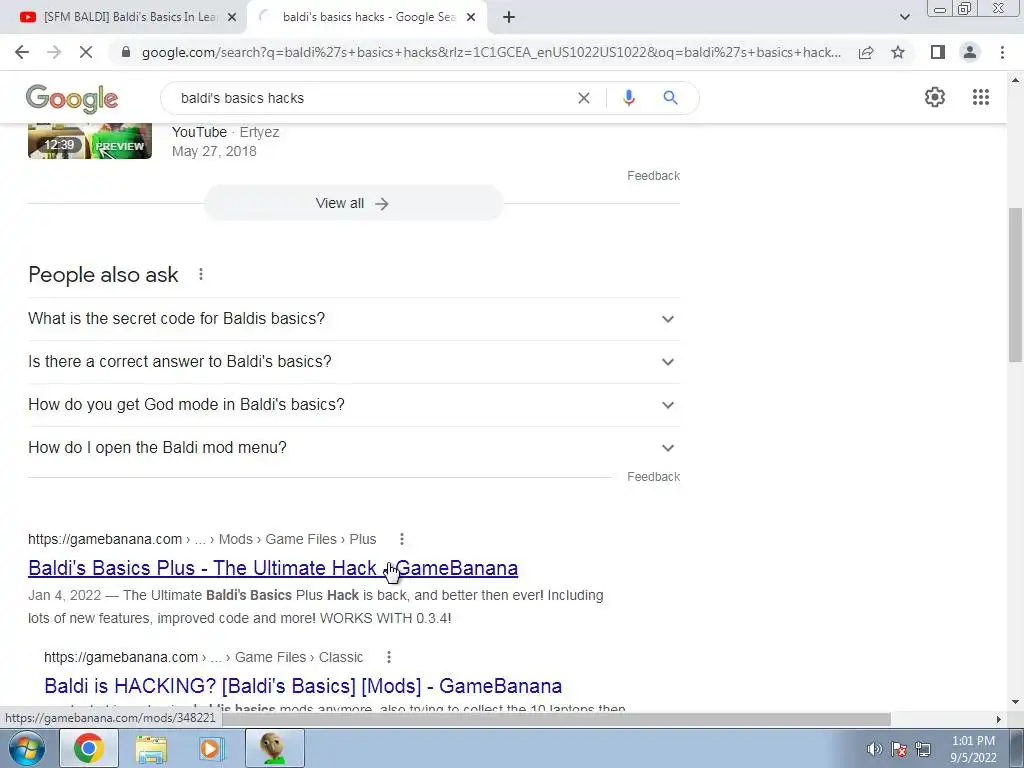
Task: Click the blue magnifier search icon
Action: click(670, 98)
